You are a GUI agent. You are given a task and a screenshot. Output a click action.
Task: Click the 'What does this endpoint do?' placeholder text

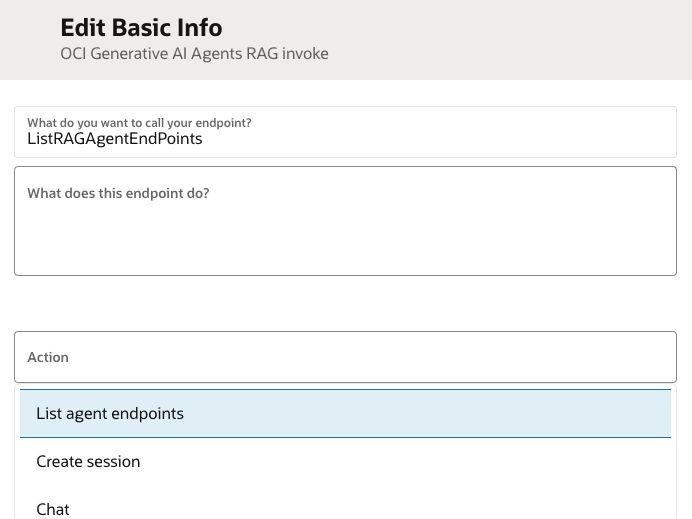pos(118,193)
